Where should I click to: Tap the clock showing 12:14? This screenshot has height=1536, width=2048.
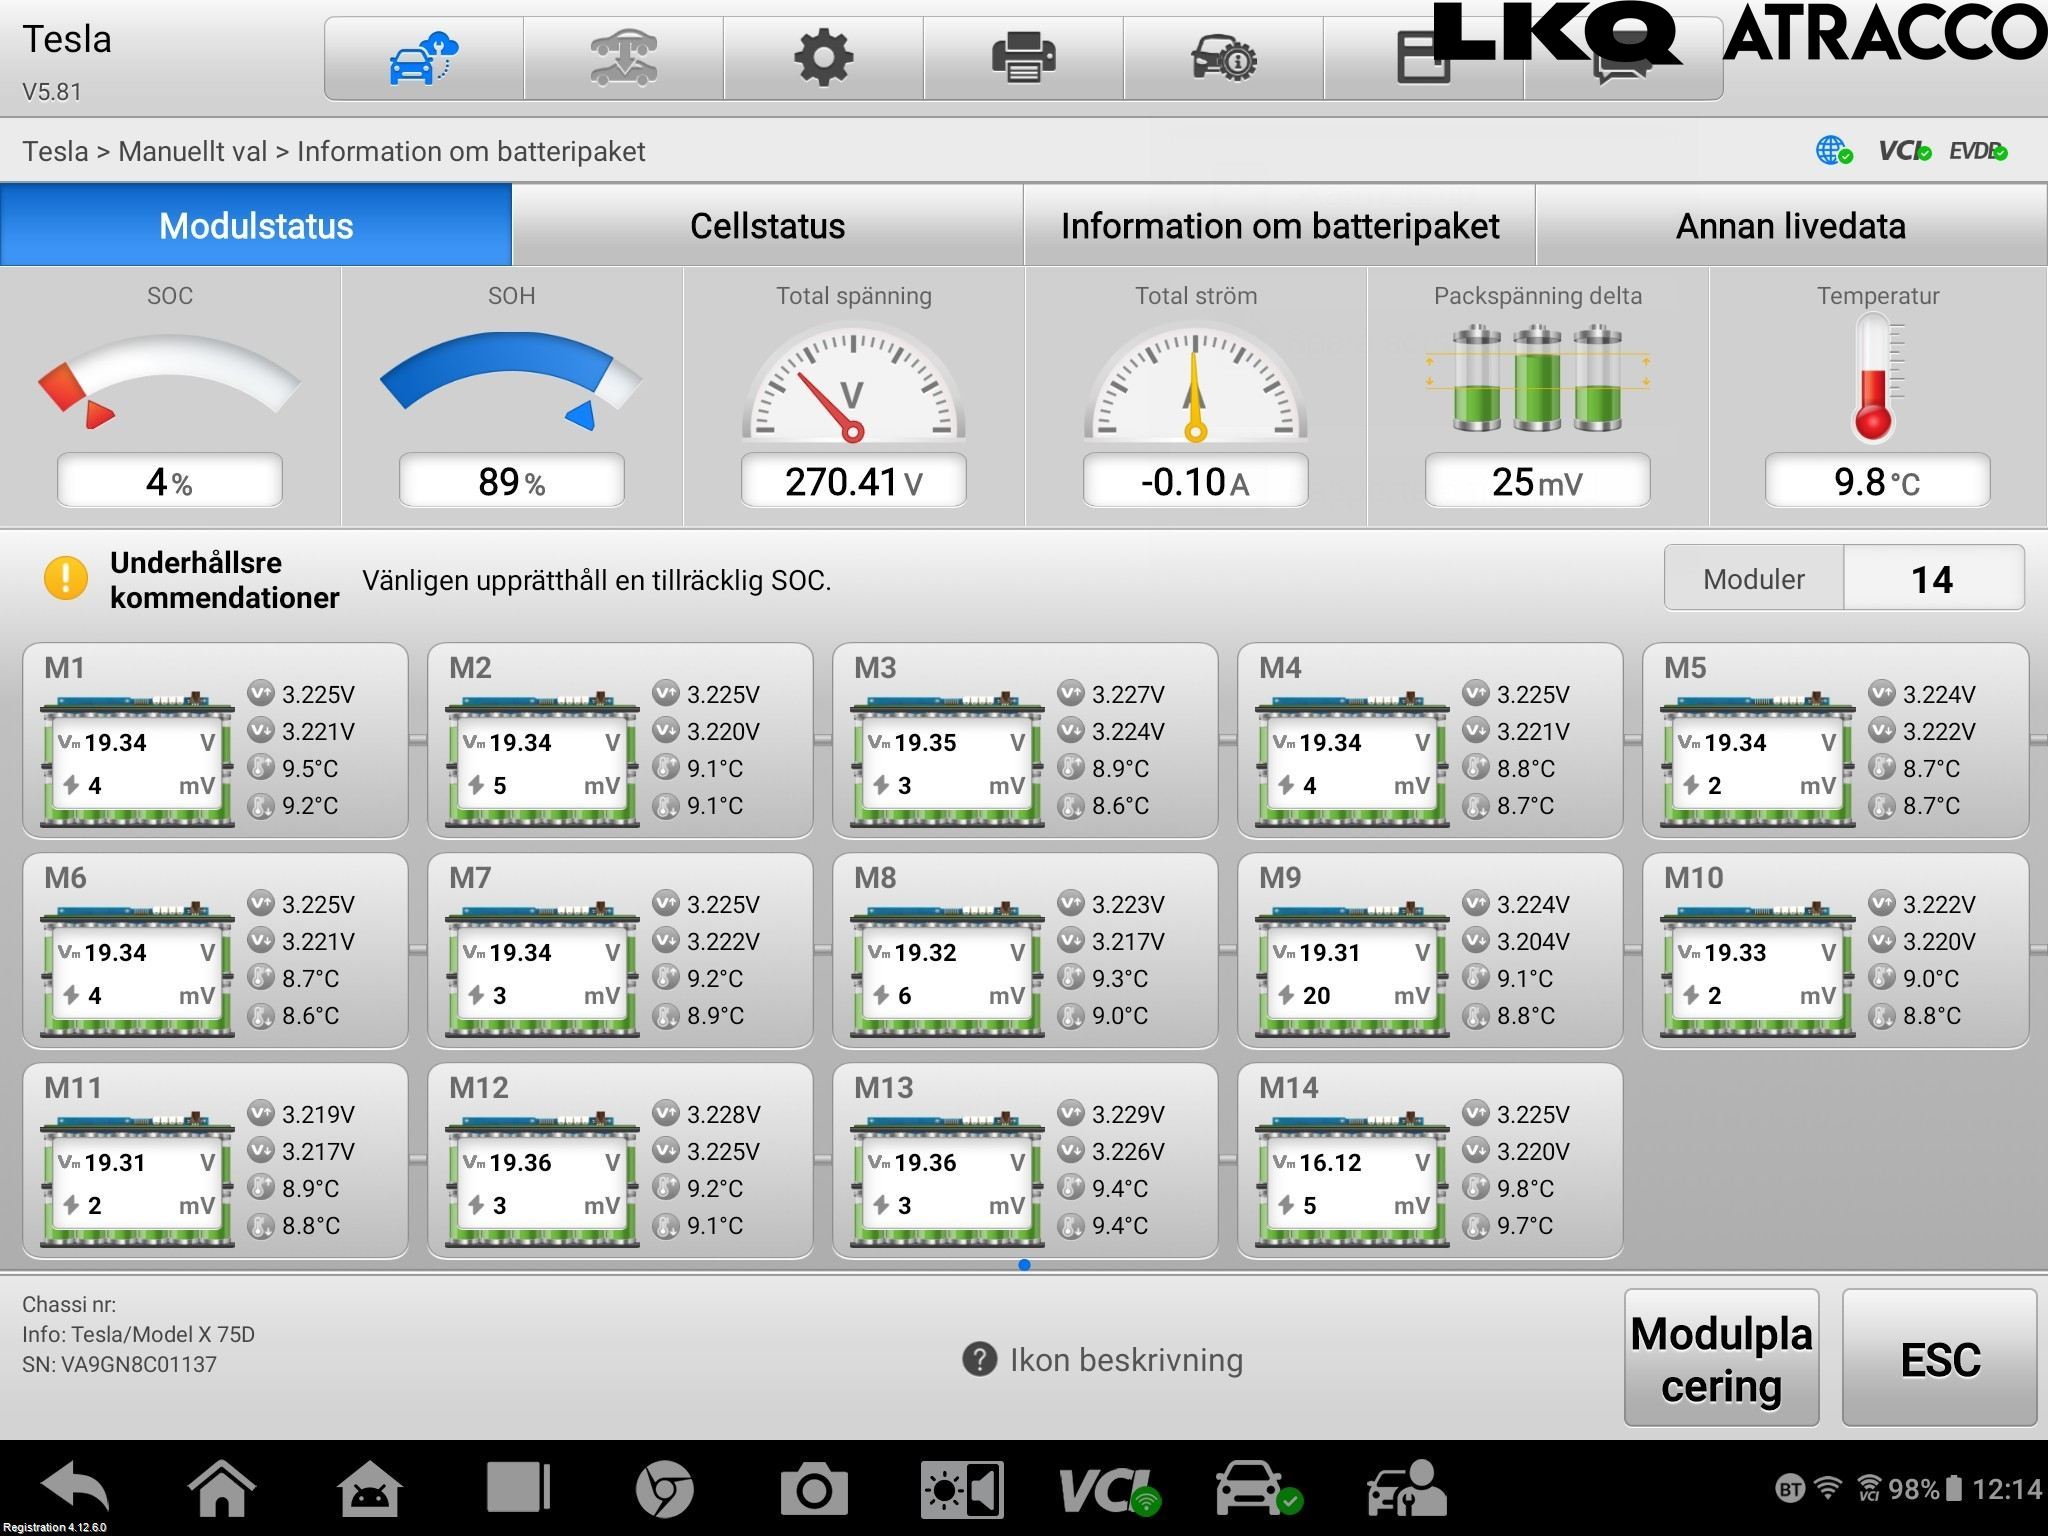point(2006,1489)
